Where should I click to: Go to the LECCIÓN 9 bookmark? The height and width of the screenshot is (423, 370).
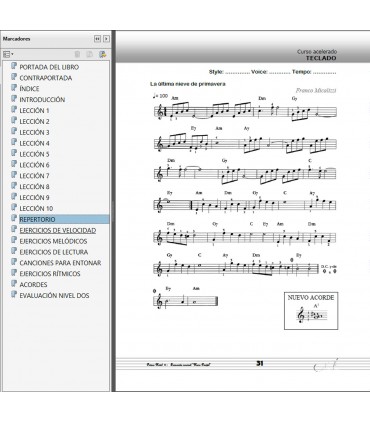pyautogui.click(x=34, y=198)
